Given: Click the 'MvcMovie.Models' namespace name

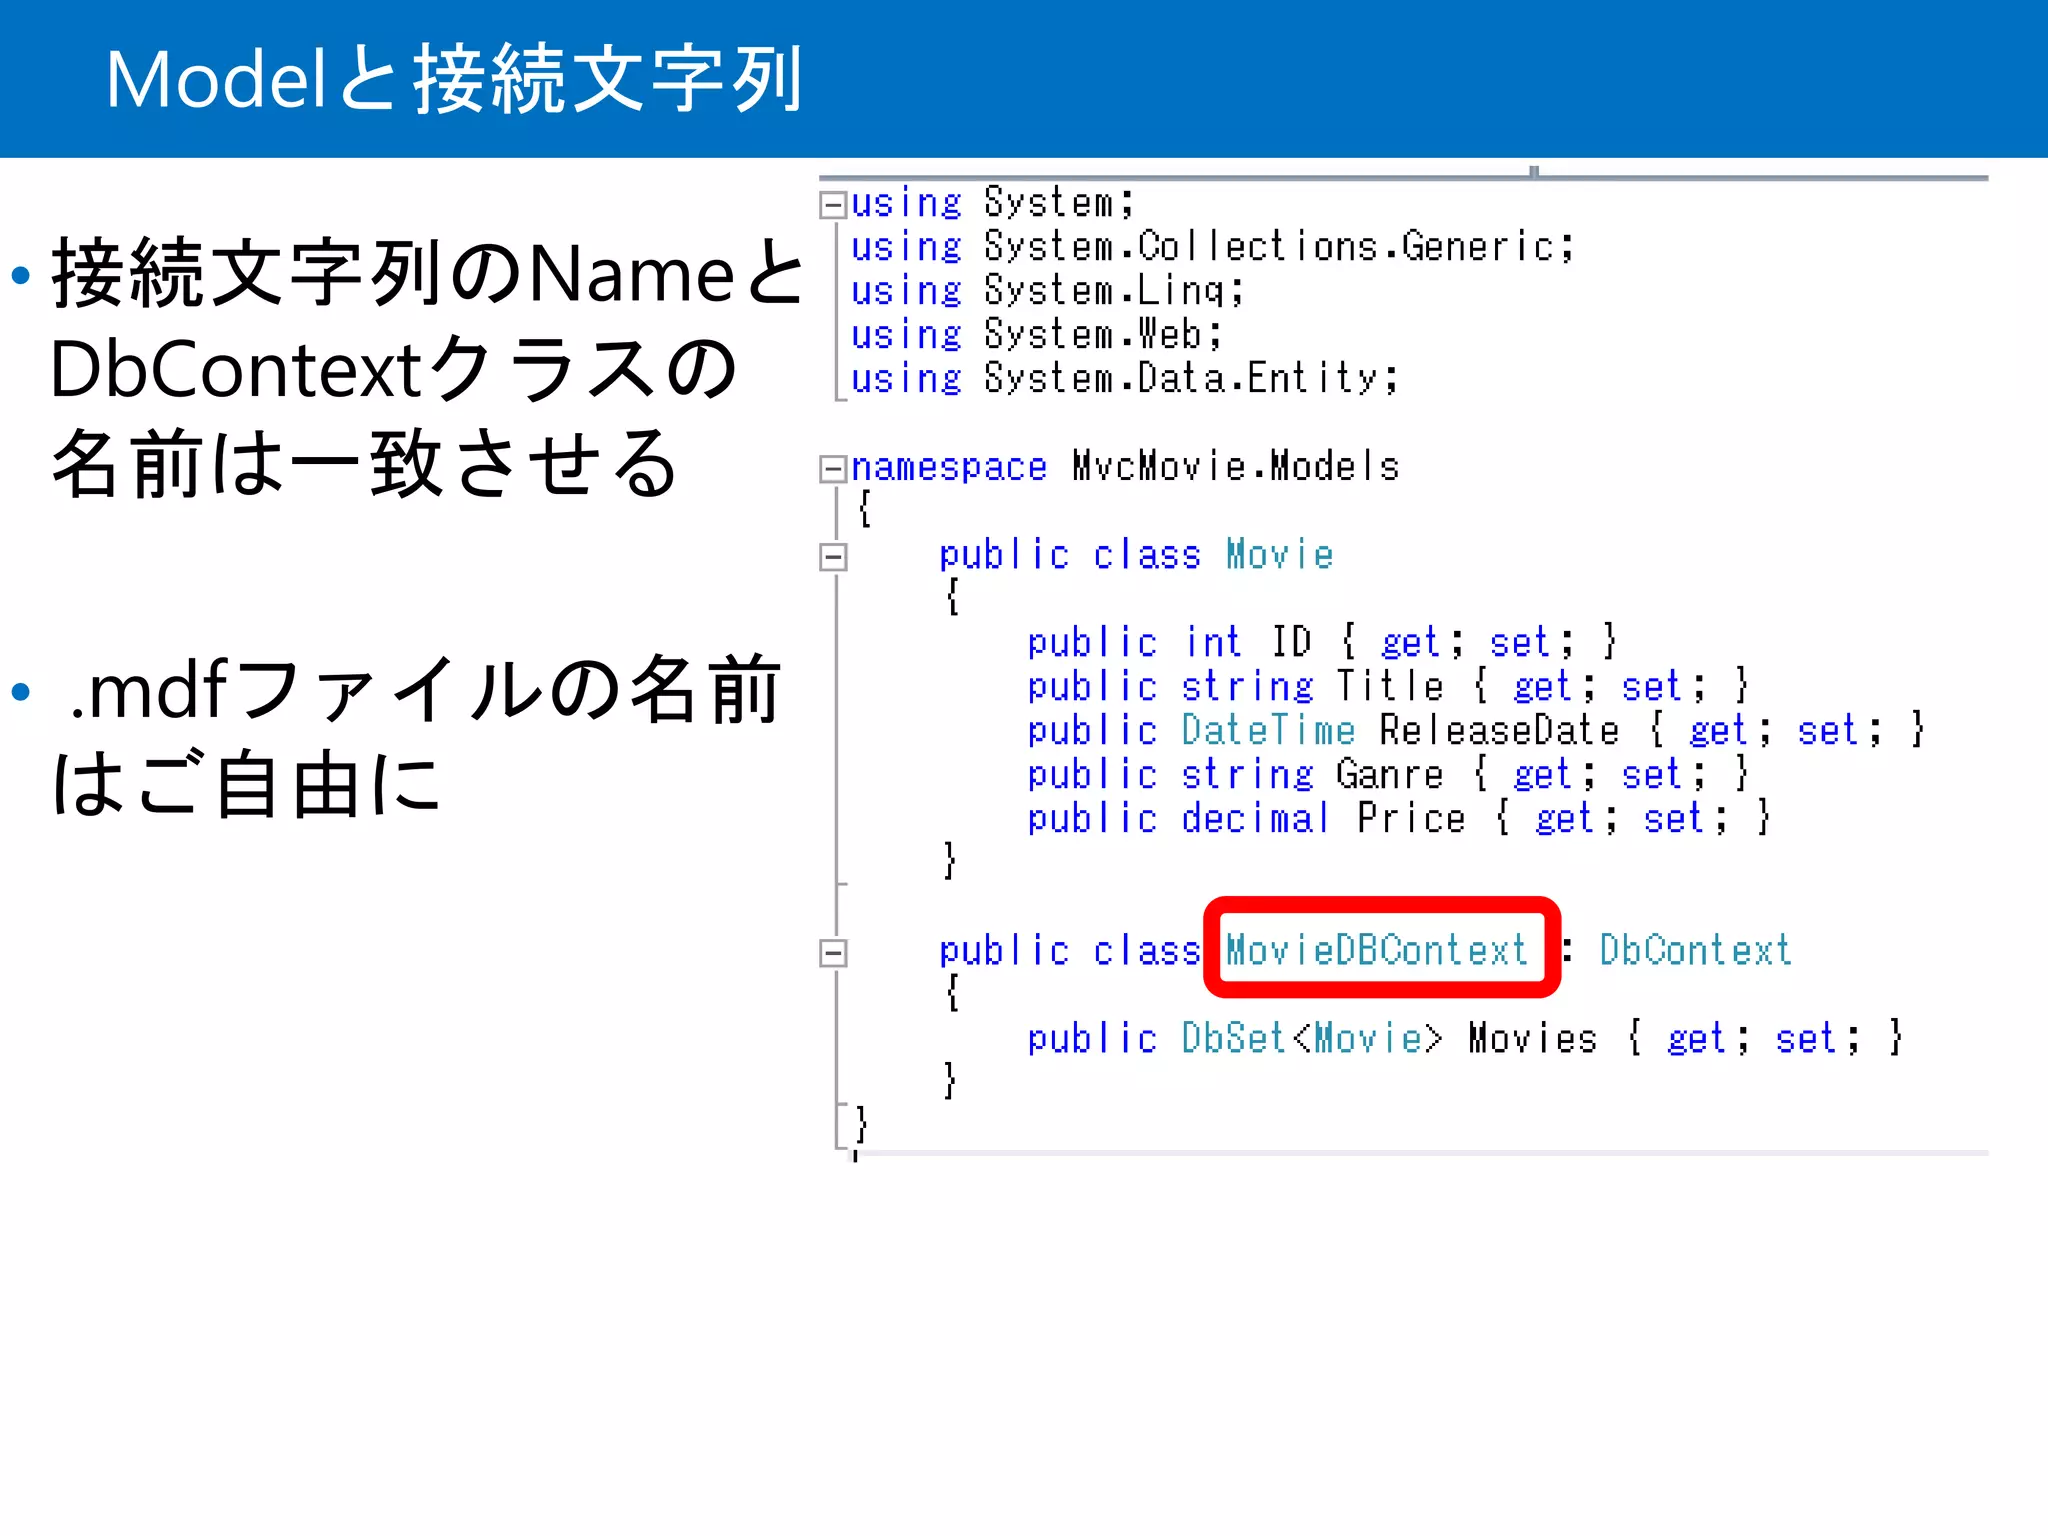Looking at the screenshot, I should 1235,467.
